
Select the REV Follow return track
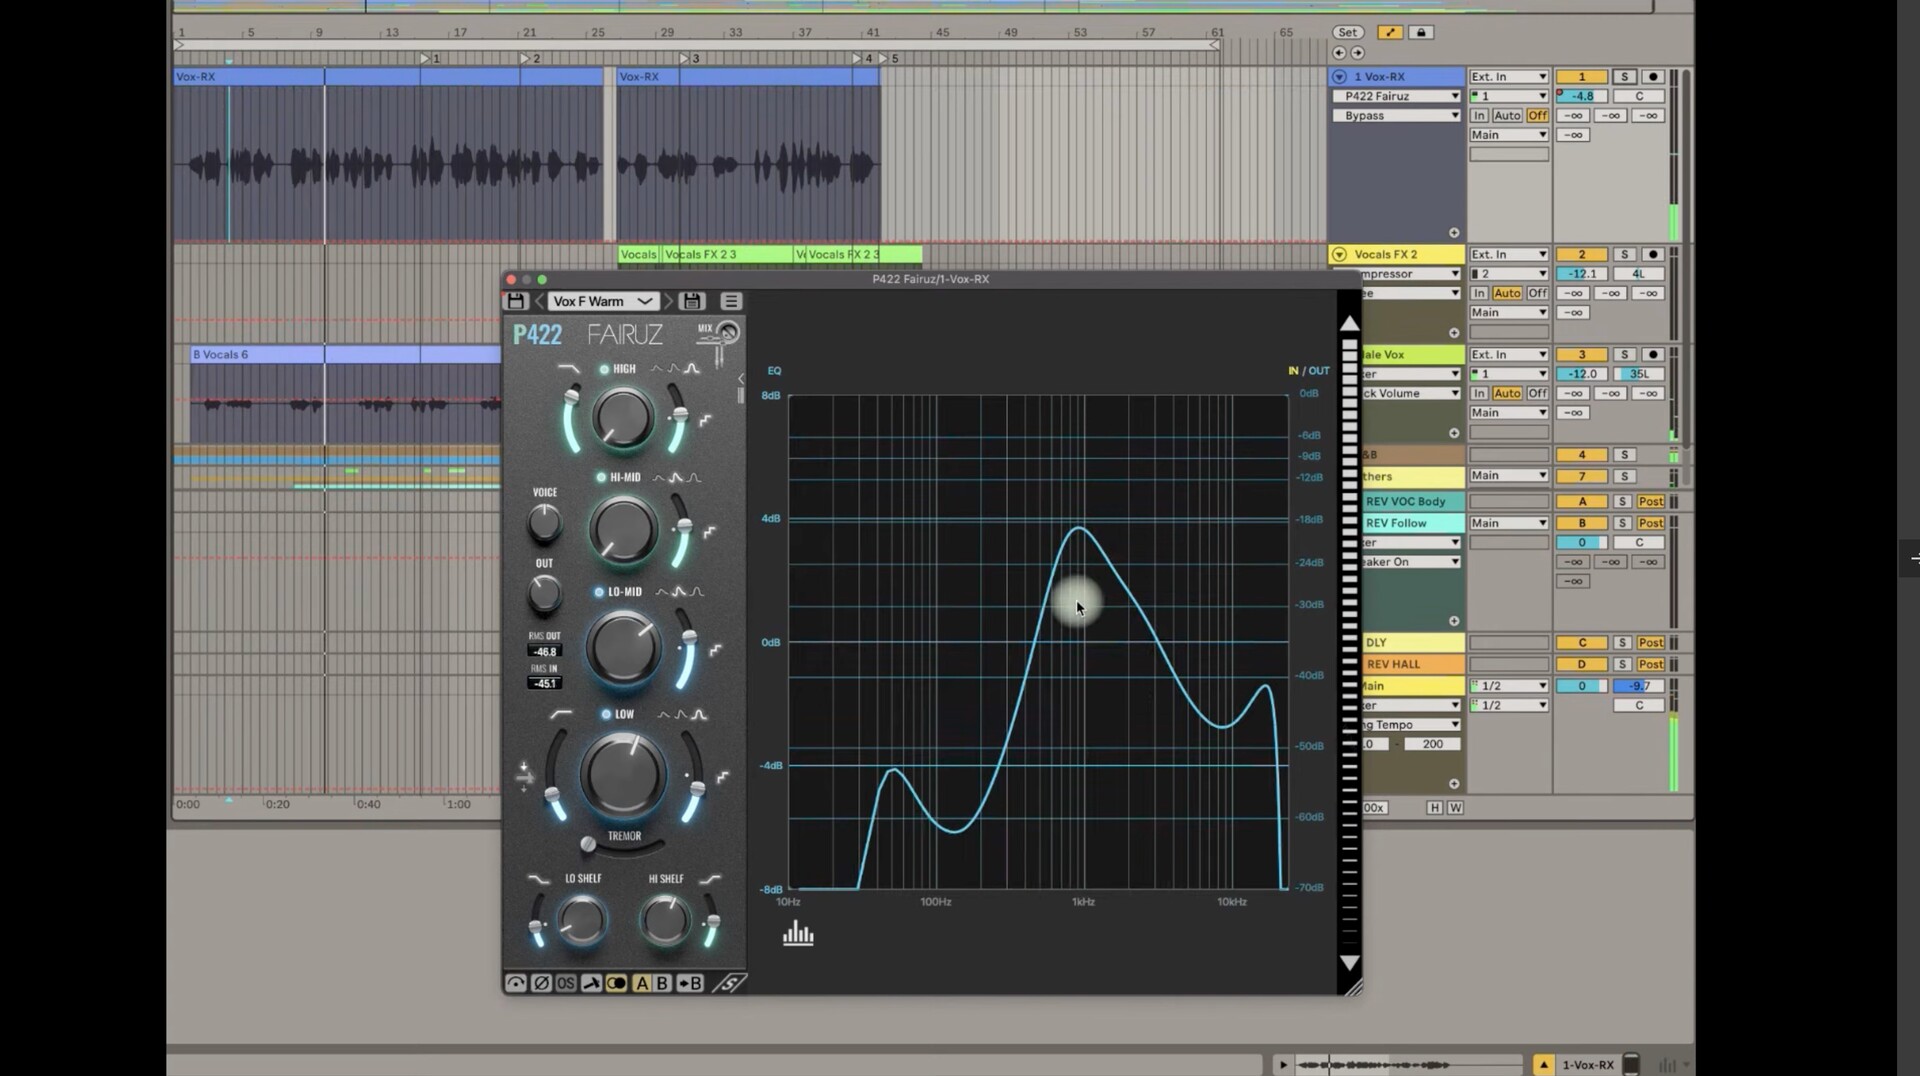point(1413,523)
